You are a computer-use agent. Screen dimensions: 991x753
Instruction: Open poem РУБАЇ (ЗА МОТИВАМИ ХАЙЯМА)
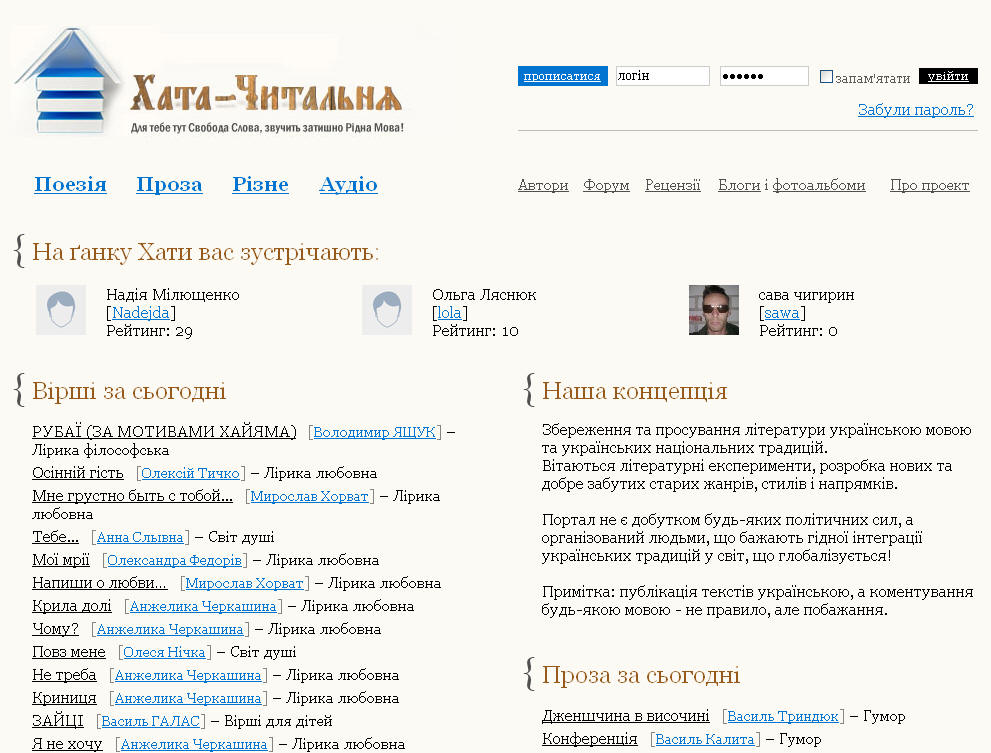click(x=164, y=432)
